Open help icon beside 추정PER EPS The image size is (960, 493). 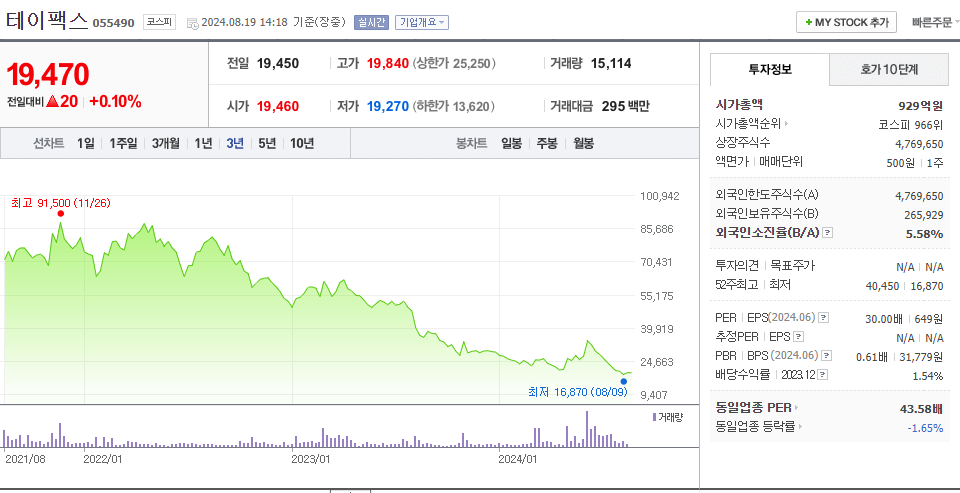(799, 337)
